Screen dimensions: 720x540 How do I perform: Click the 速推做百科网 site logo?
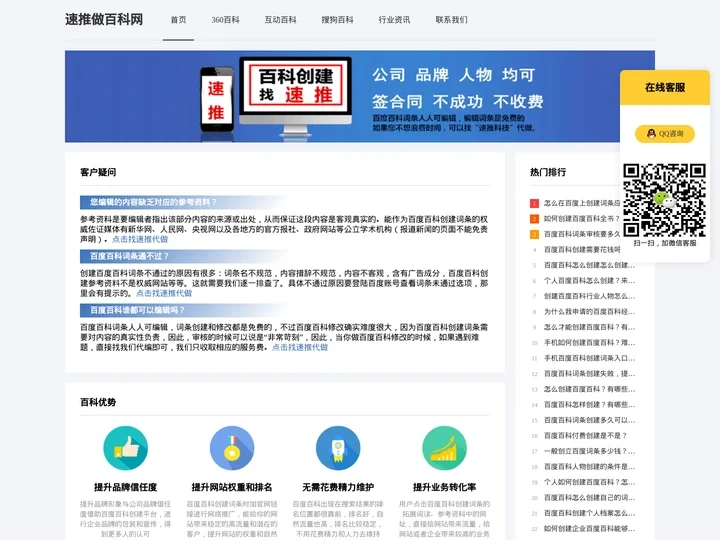tap(104, 19)
